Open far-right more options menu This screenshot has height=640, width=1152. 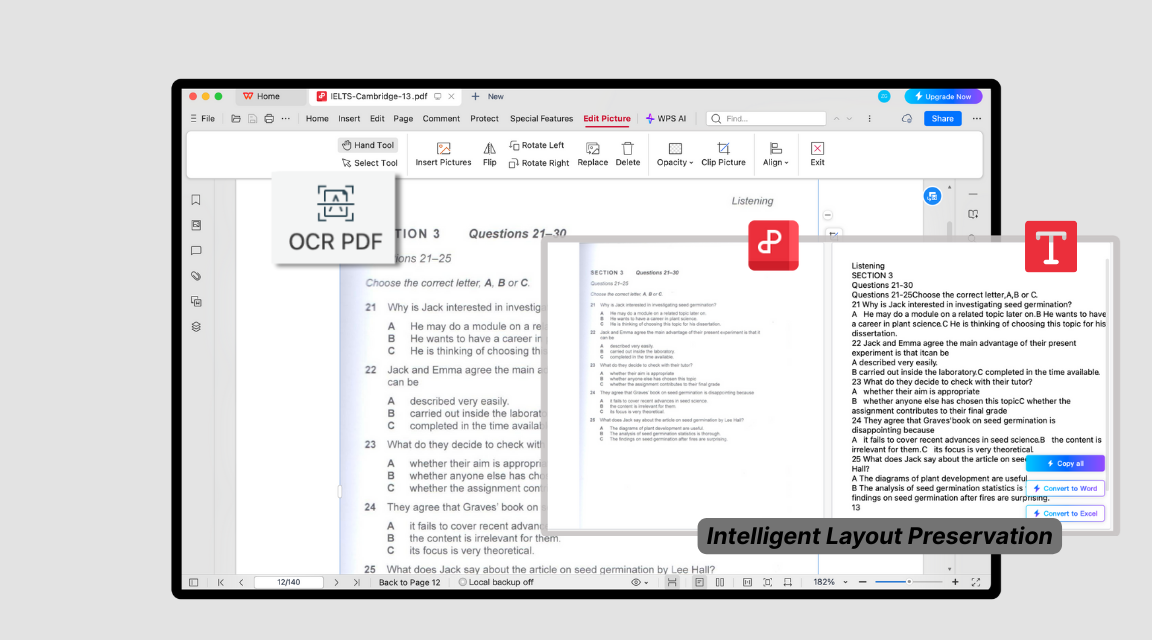976,118
